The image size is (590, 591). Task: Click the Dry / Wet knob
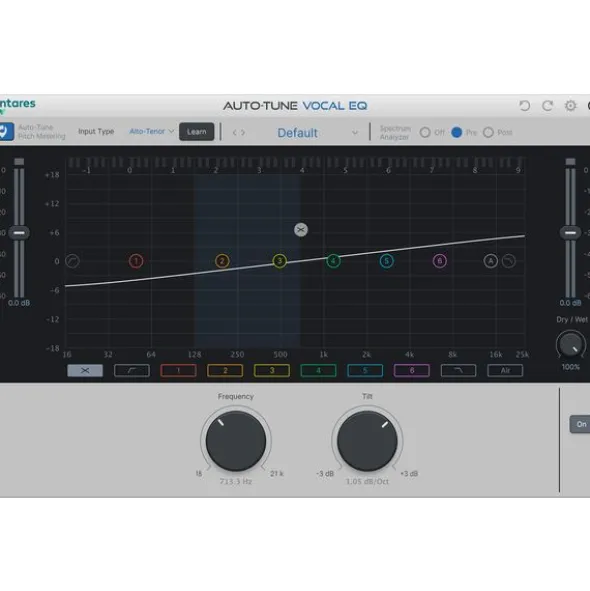click(570, 344)
